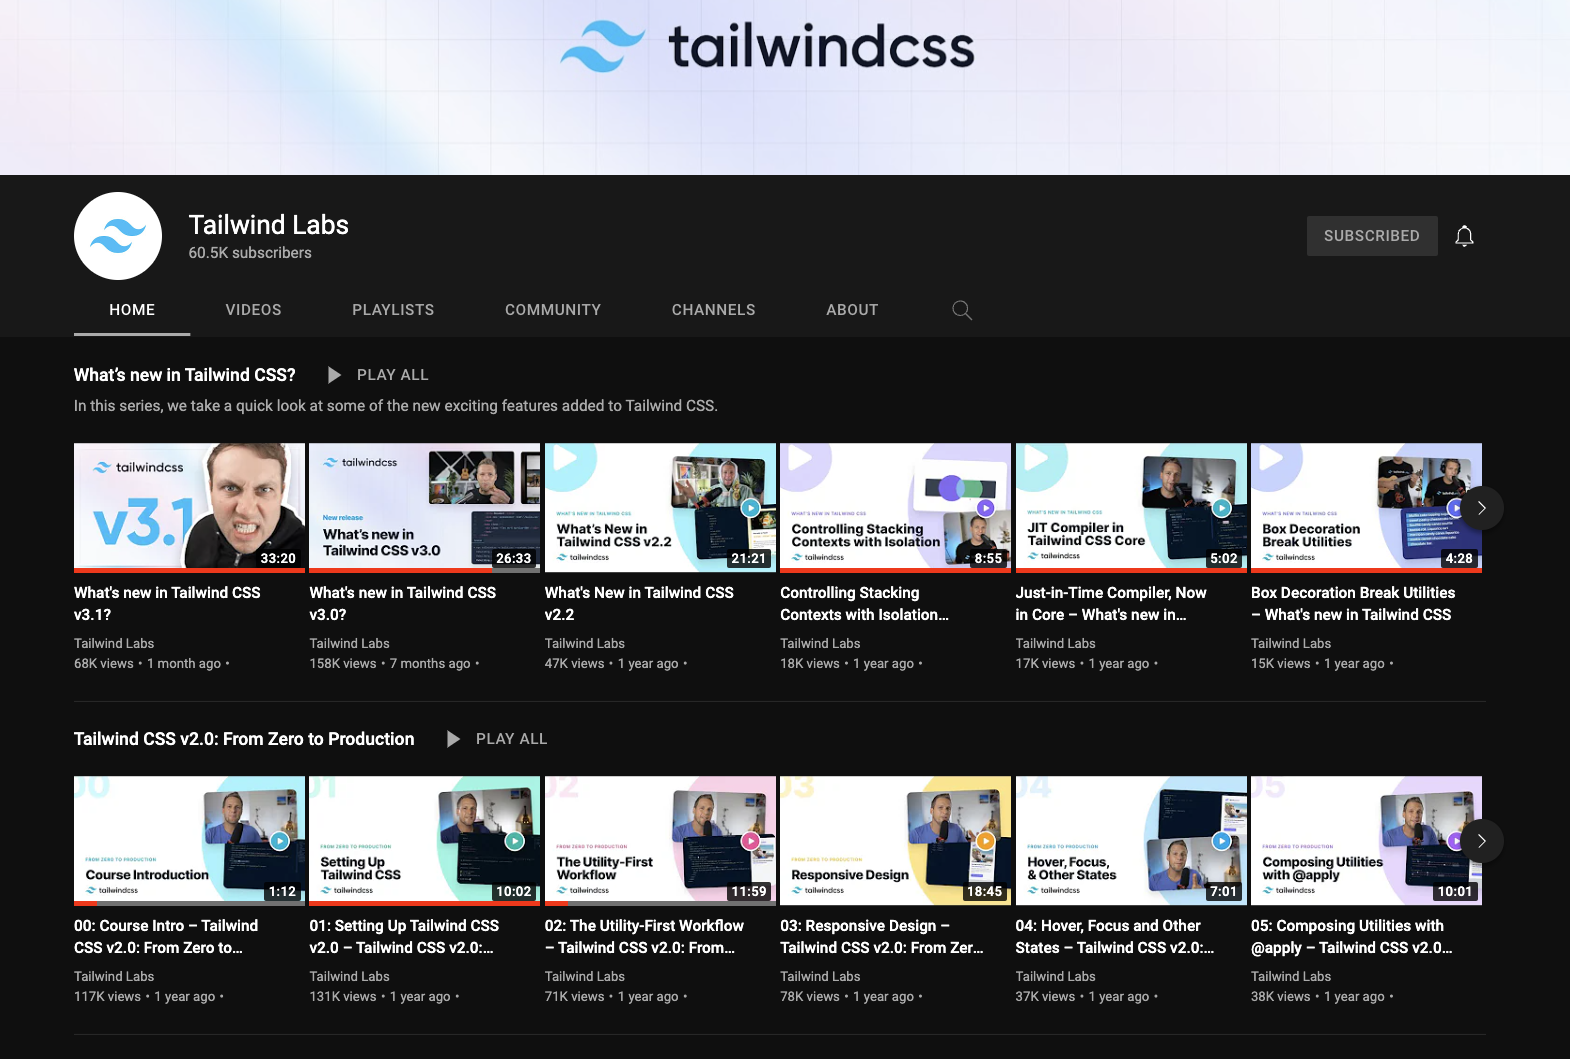Open the About tab
The width and height of the screenshot is (1570, 1059).
coord(852,310)
